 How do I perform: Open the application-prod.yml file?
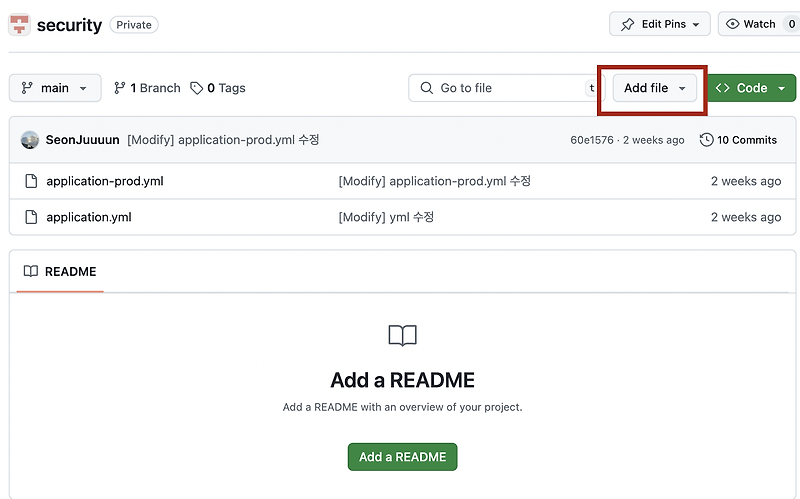[x=105, y=181]
